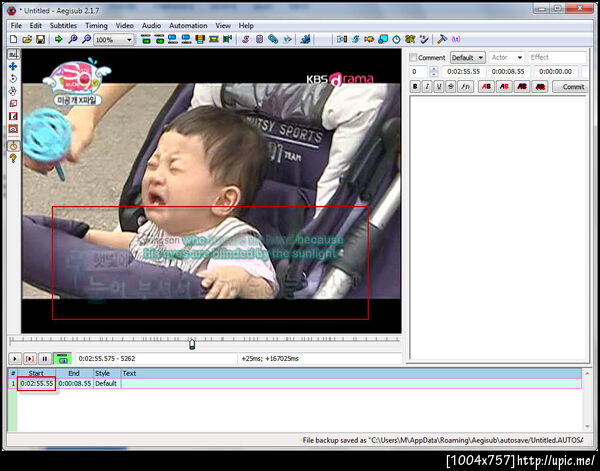The width and height of the screenshot is (600, 471).
Task: Jump video to the line start time
Action: [x=146, y=39]
